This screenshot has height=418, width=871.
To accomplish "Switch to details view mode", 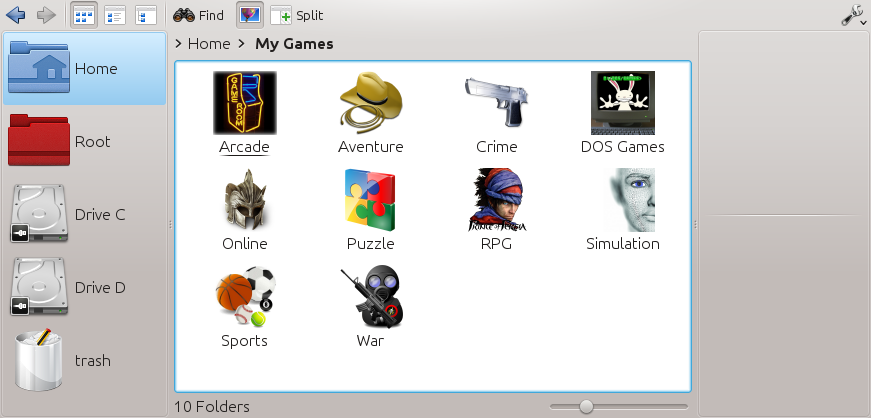I will [115, 15].
